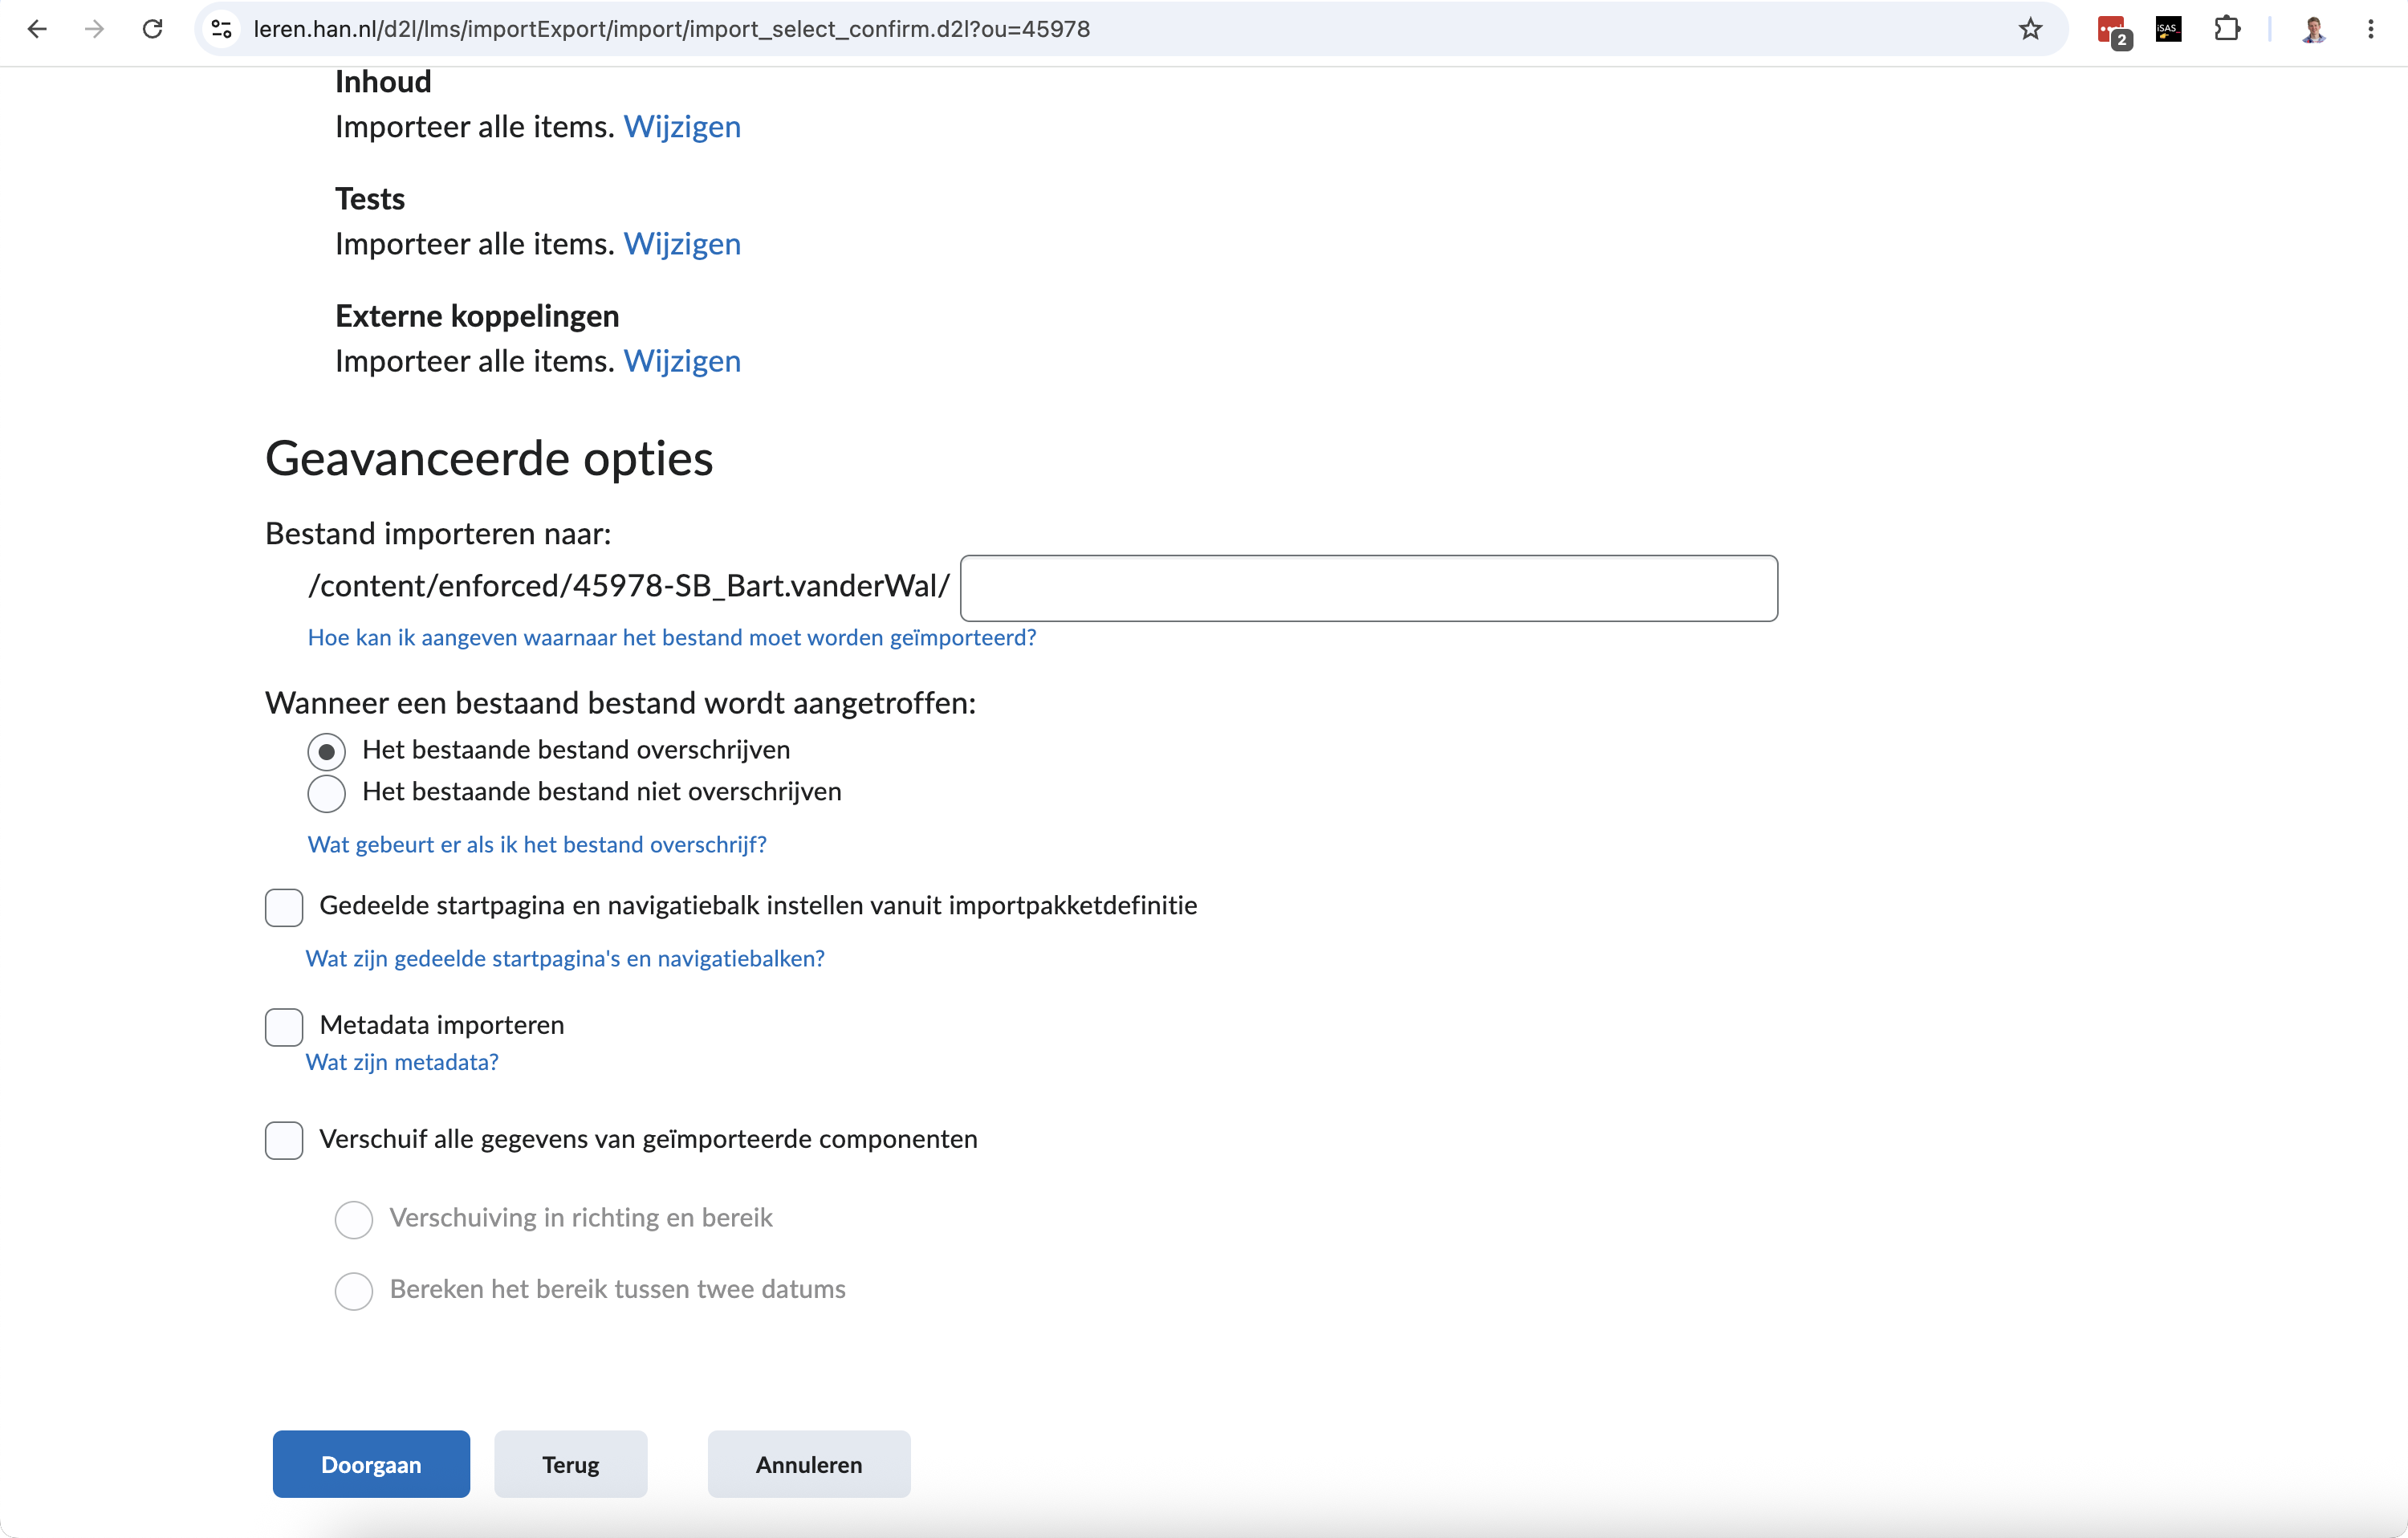Viewport: 2408px width, 1538px height.
Task: Choose 'Bereken het bereik tussen twee datums' radio
Action: point(354,1291)
